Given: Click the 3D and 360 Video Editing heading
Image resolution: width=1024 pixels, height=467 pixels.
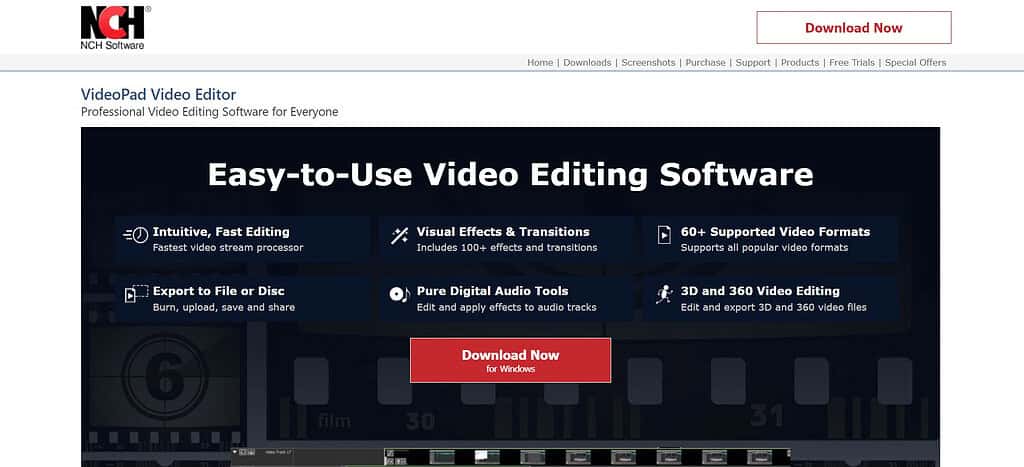Looking at the screenshot, I should pos(760,291).
